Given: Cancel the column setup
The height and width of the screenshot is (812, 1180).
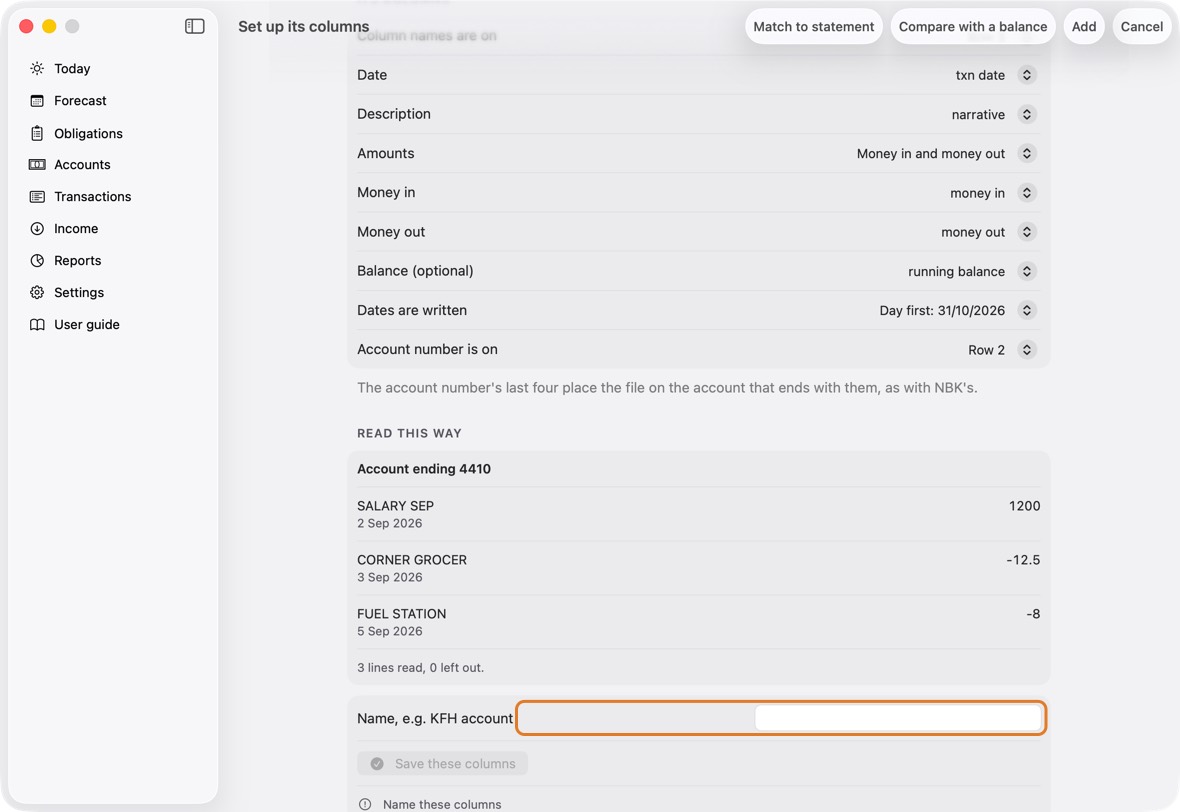Looking at the screenshot, I should (1142, 26).
